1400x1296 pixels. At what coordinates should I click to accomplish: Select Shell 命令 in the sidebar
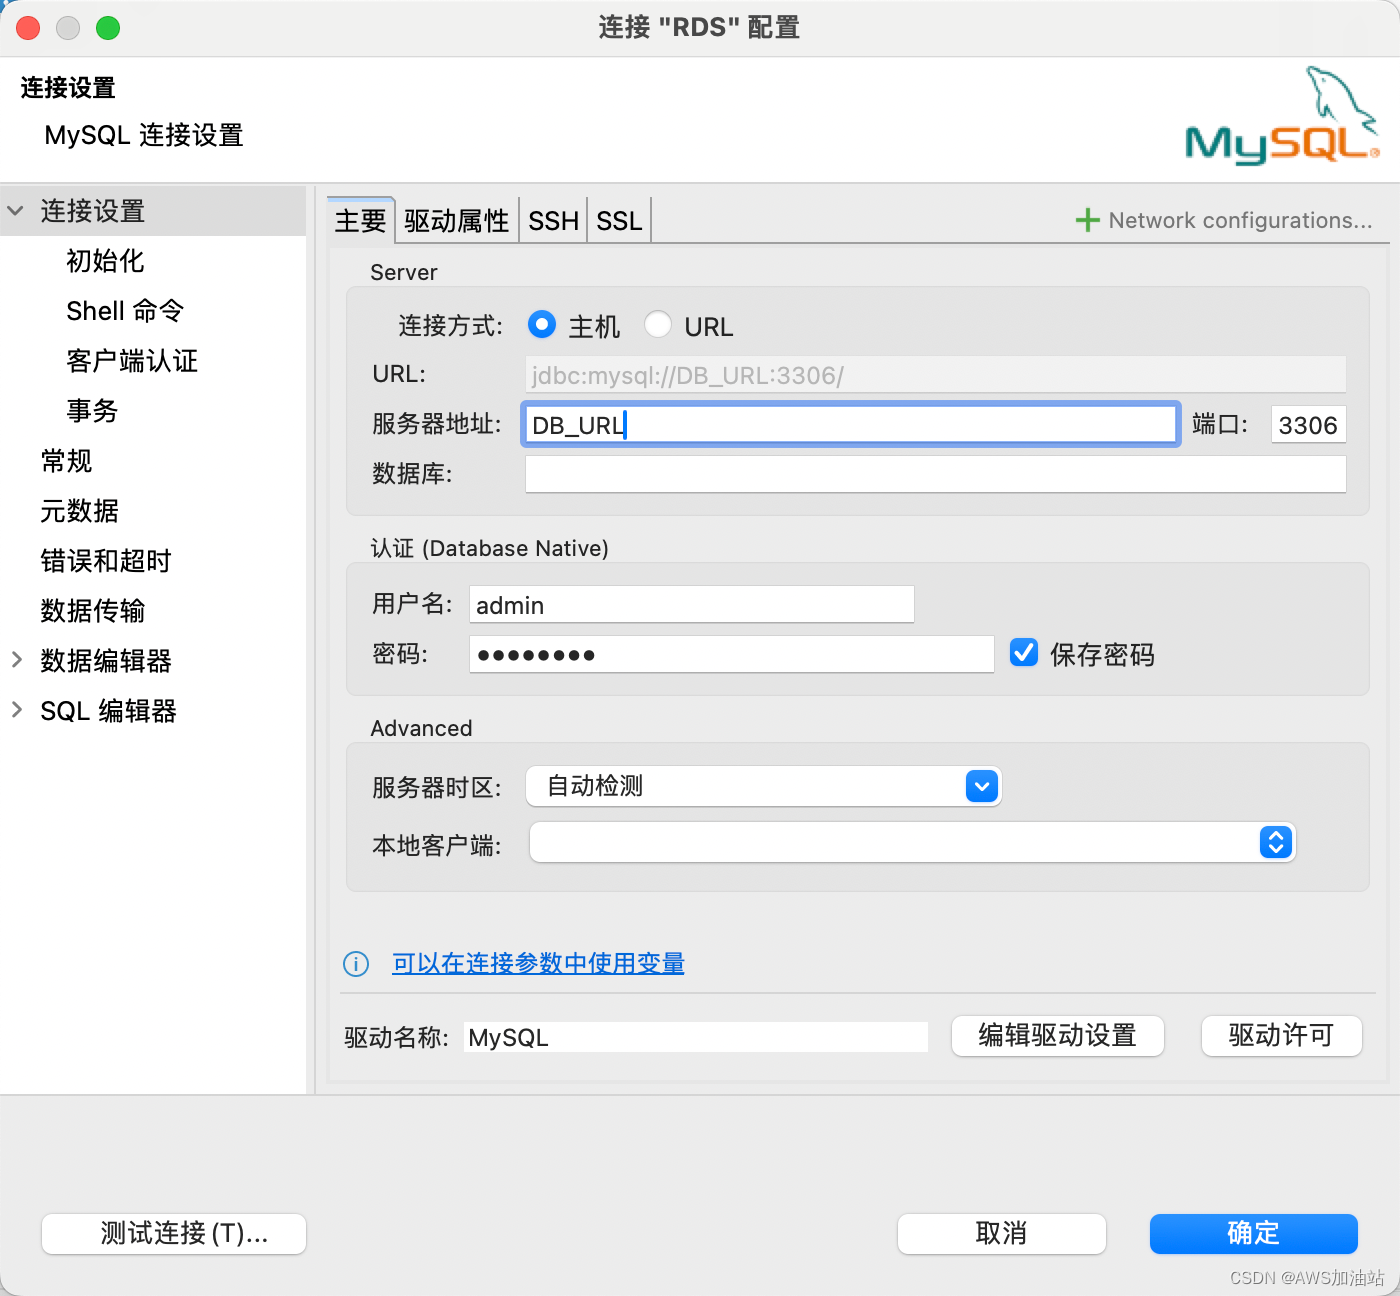click(125, 311)
